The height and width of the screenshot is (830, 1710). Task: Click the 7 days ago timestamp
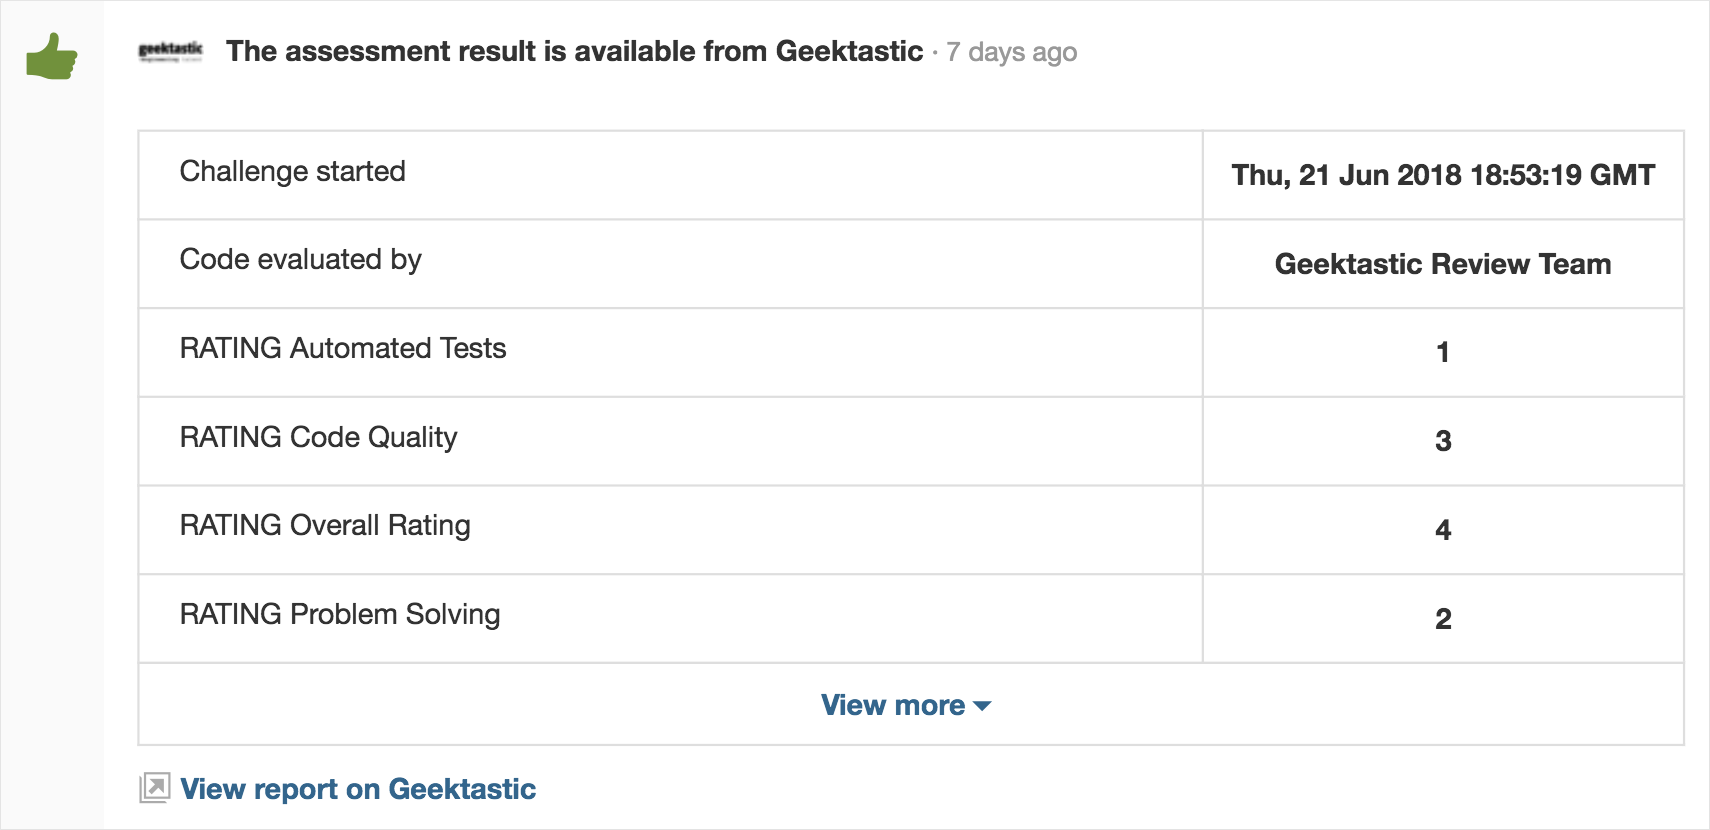[x=1011, y=52]
